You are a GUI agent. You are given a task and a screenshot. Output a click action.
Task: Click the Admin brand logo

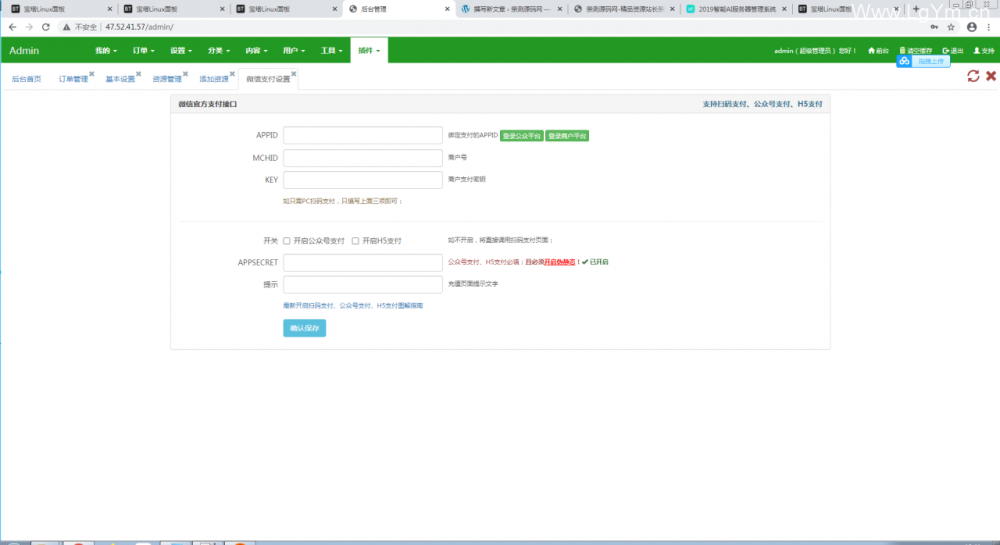click(x=24, y=50)
